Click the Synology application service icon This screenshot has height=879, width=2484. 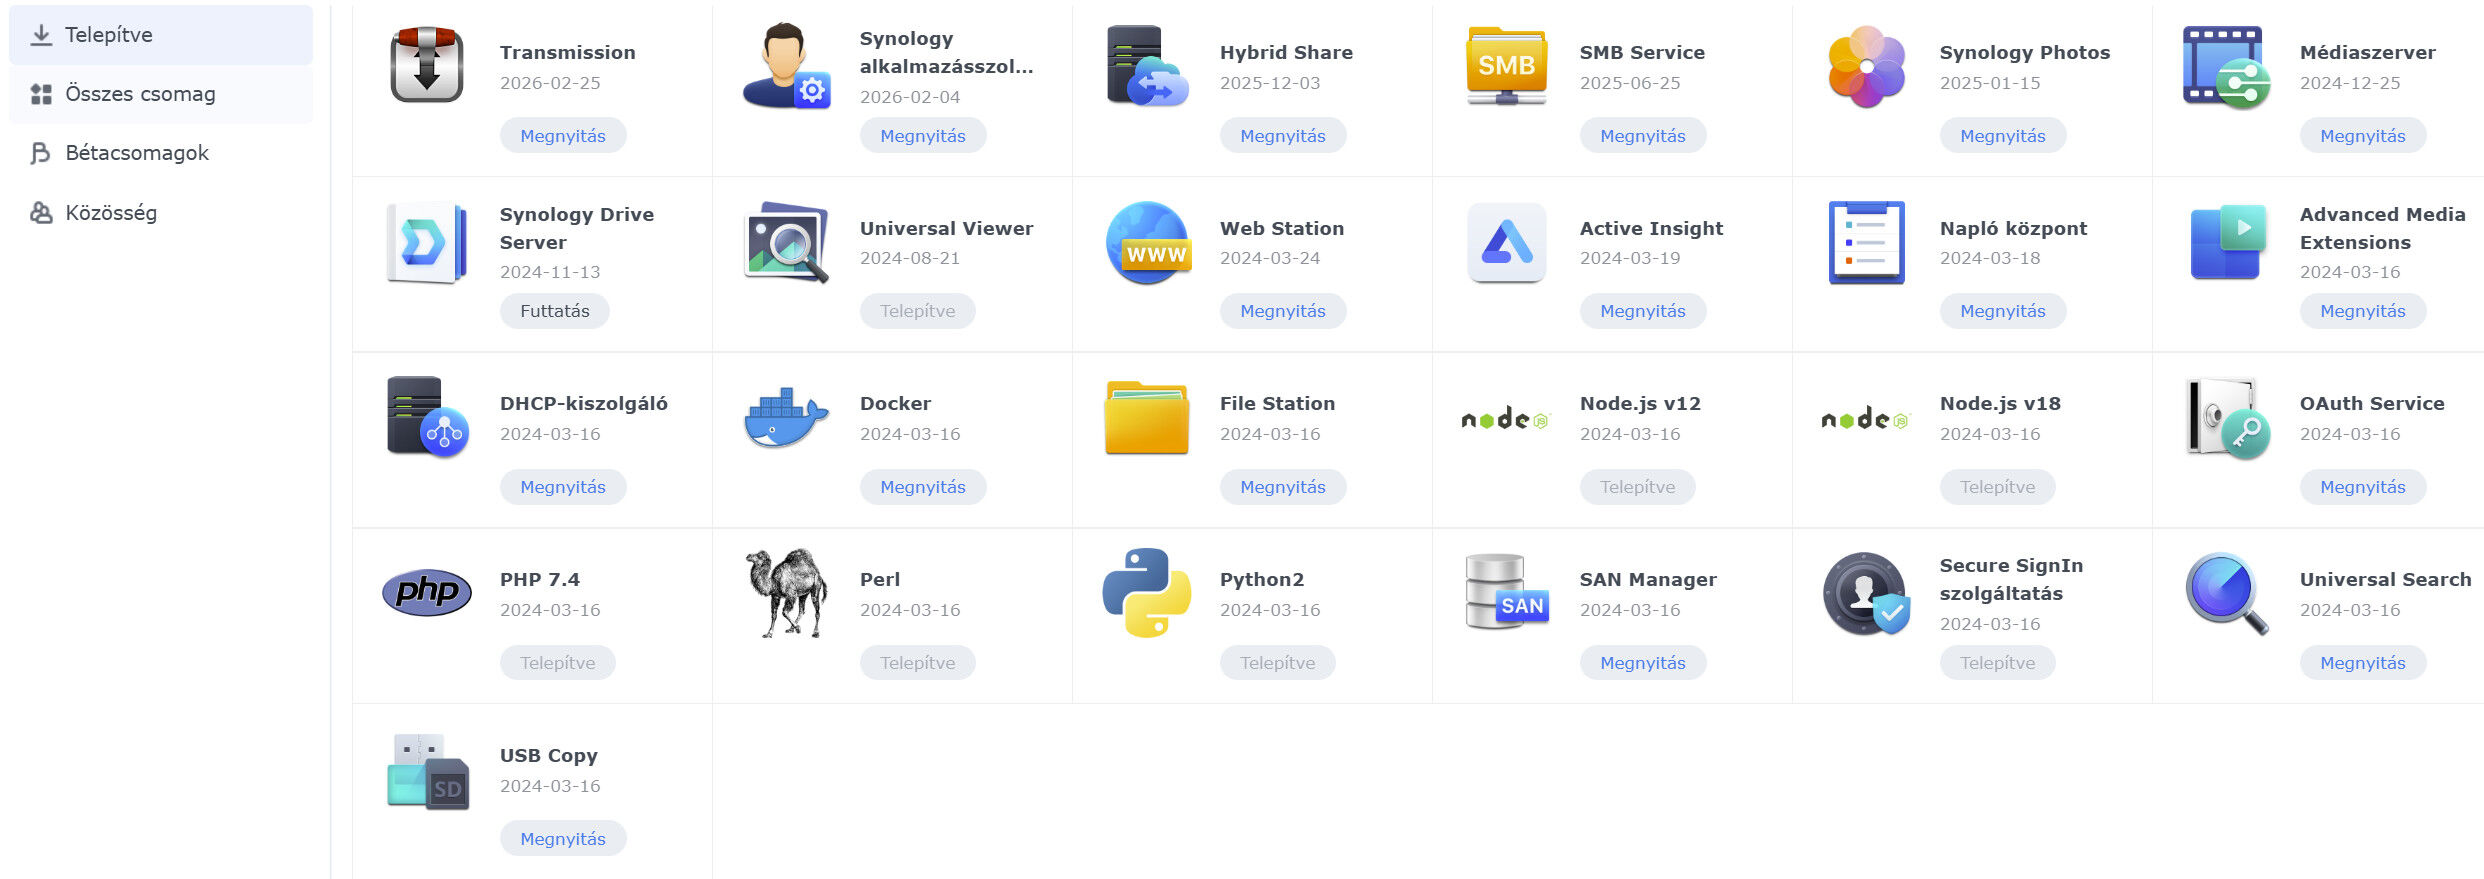click(x=786, y=66)
